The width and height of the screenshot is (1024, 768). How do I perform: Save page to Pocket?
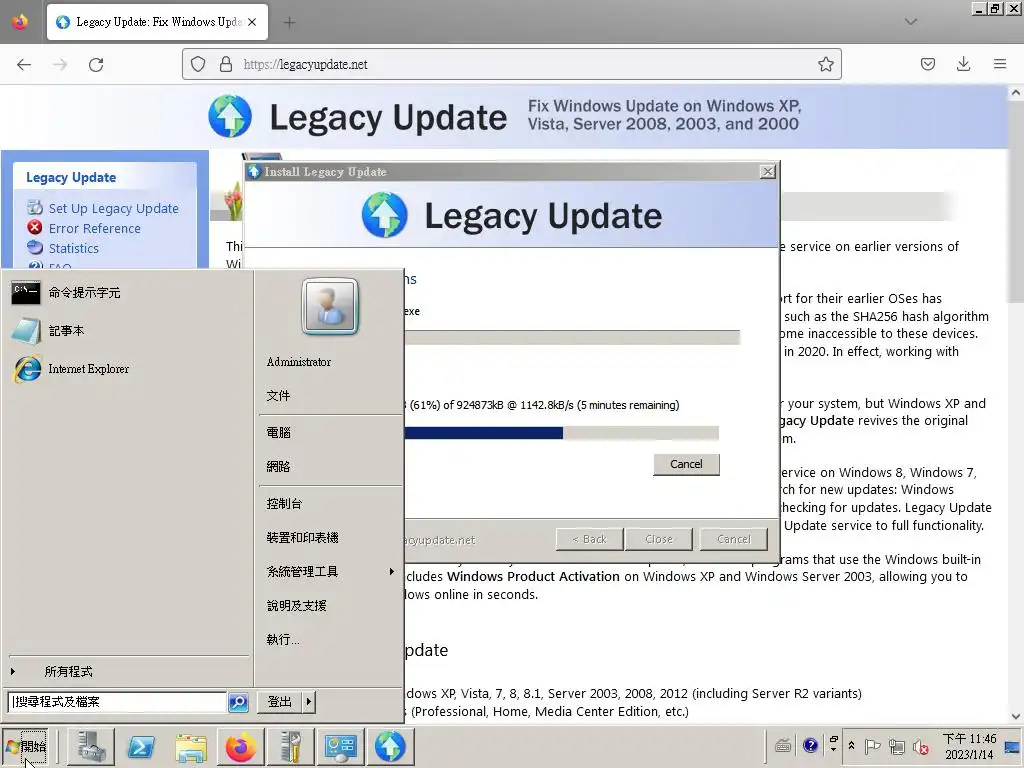[927, 64]
